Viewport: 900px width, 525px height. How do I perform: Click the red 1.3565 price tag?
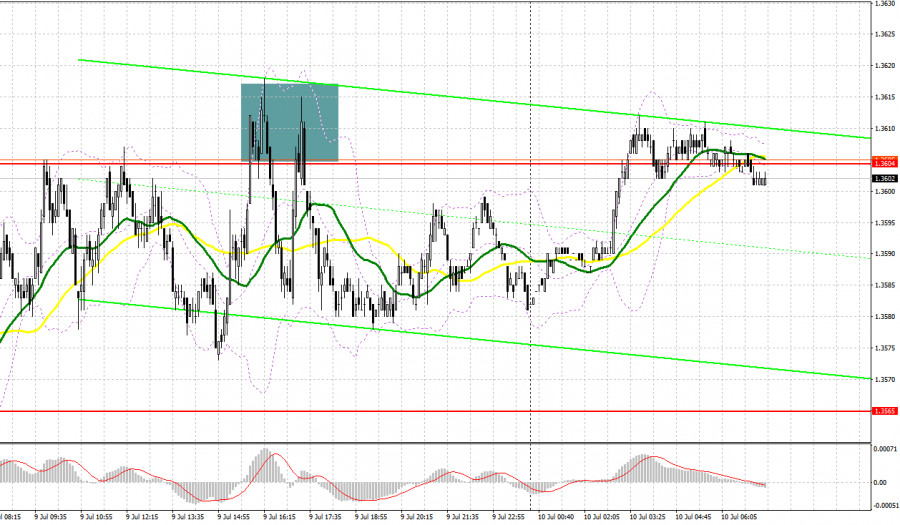click(885, 411)
